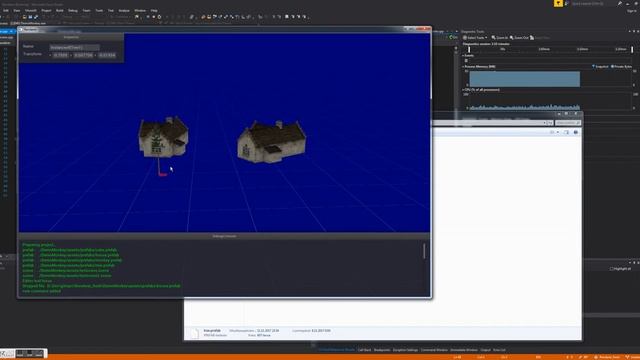Image resolution: width=640 pixels, height=360 pixels.
Task: Collapse the Process Memory section
Action: [x=463, y=67]
